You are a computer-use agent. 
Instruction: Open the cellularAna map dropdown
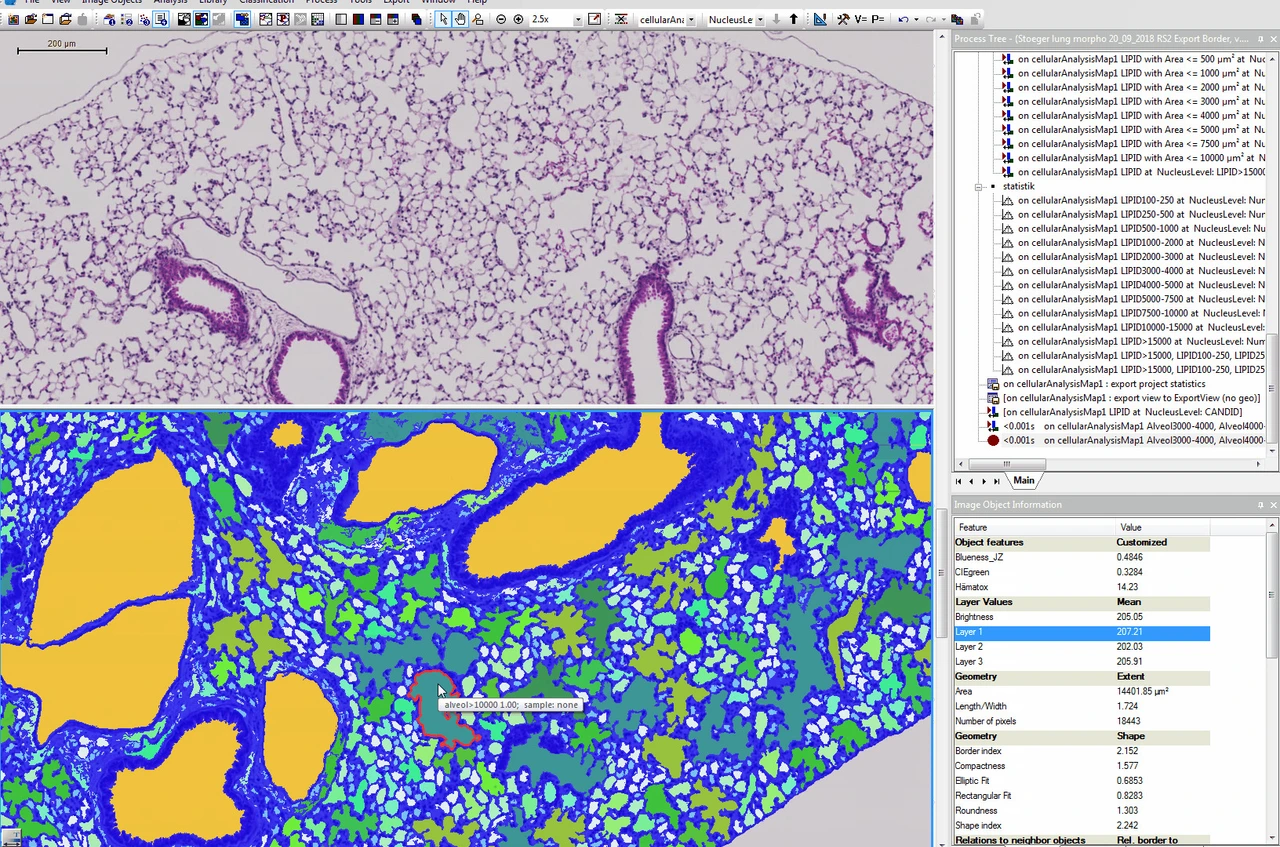[689, 18]
